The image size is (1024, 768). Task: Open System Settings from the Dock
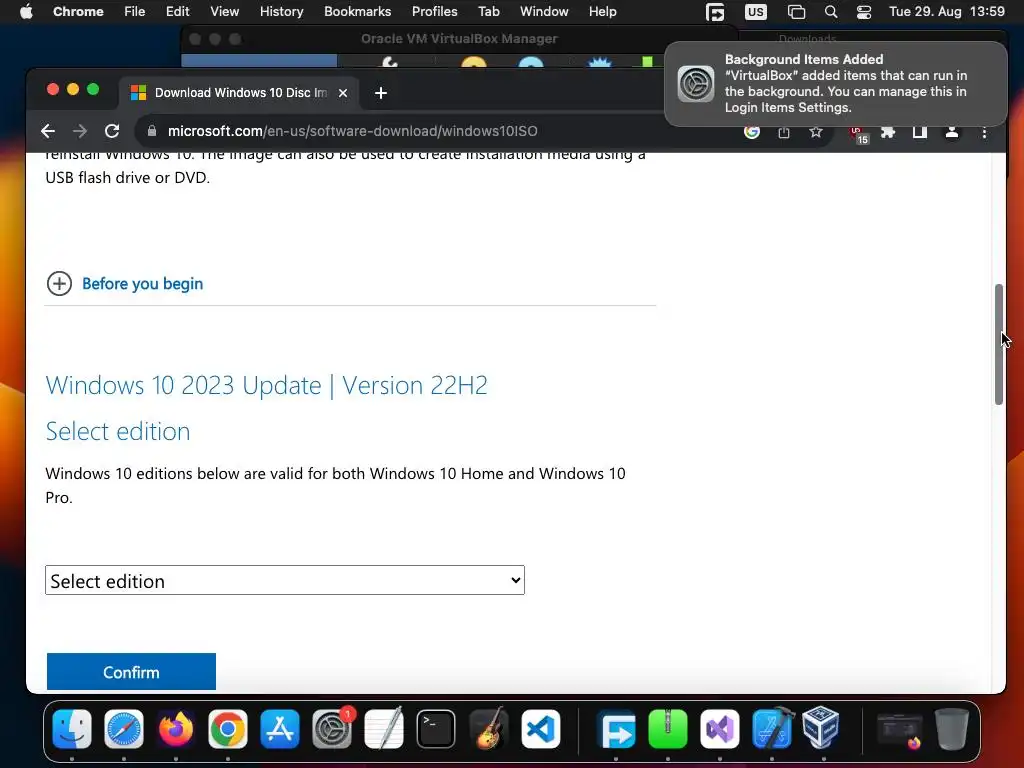[x=332, y=729]
